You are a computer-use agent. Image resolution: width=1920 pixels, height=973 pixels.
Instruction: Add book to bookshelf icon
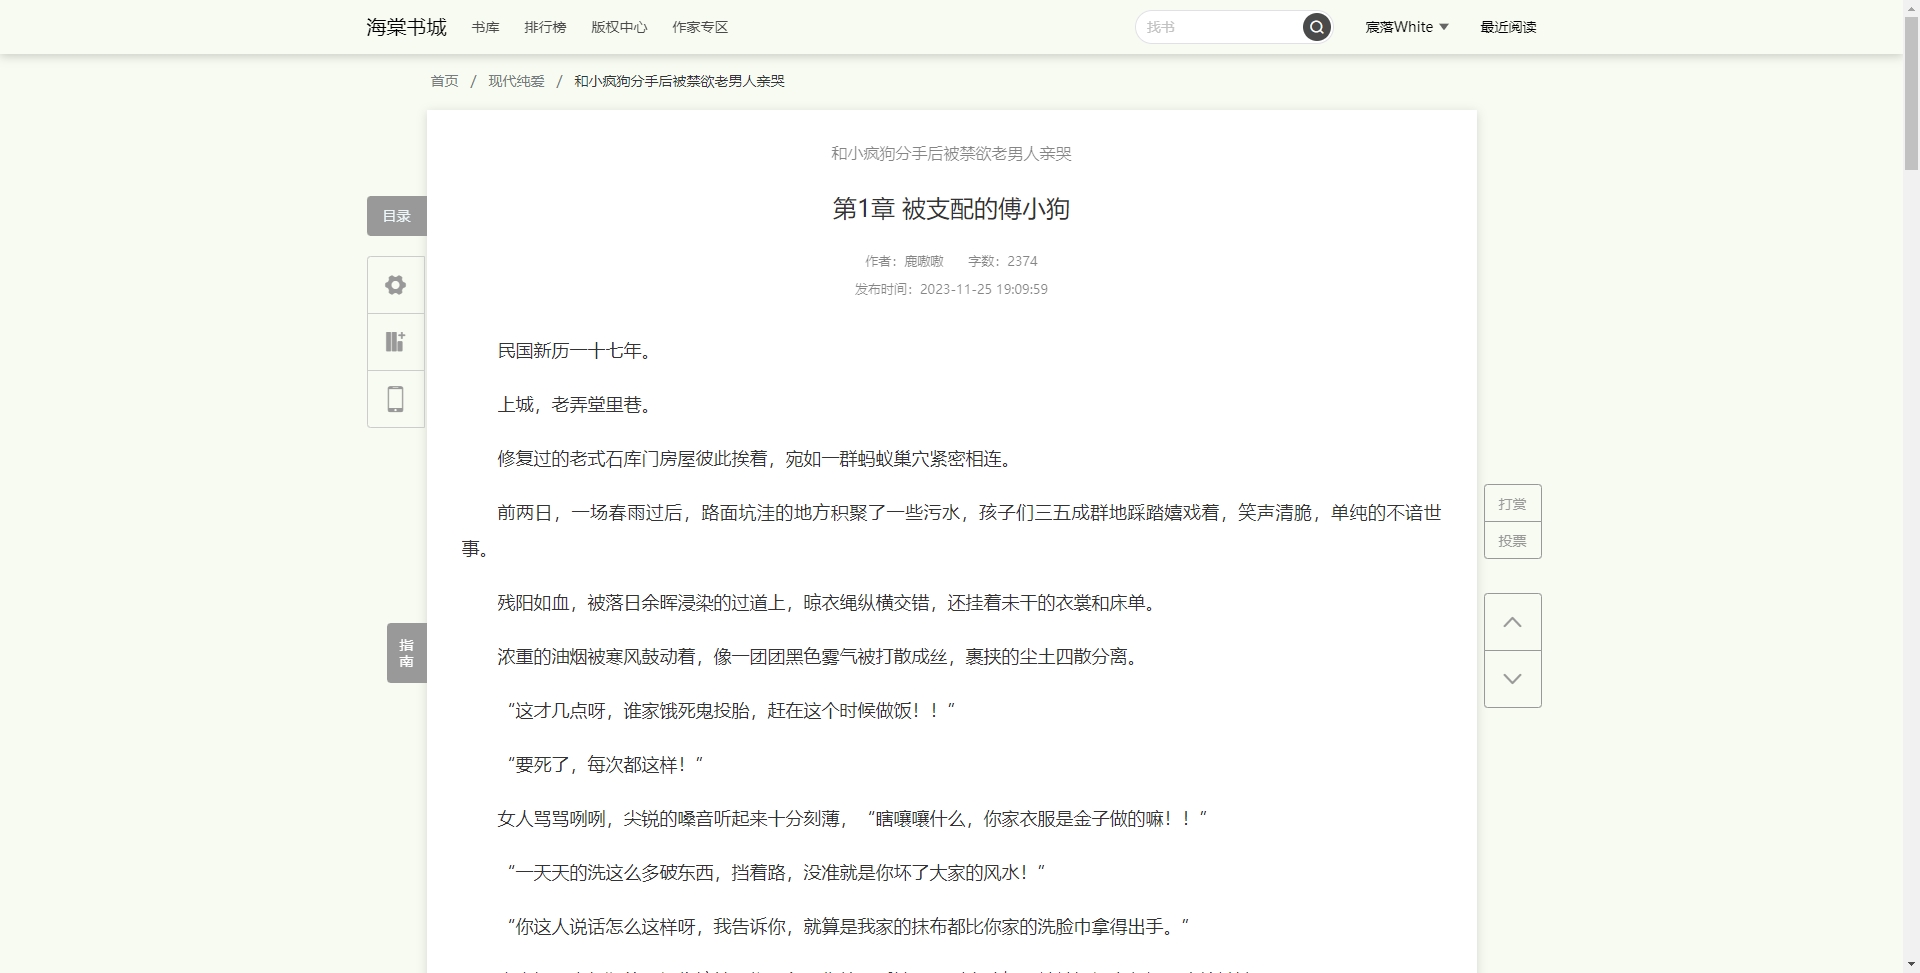(x=396, y=342)
